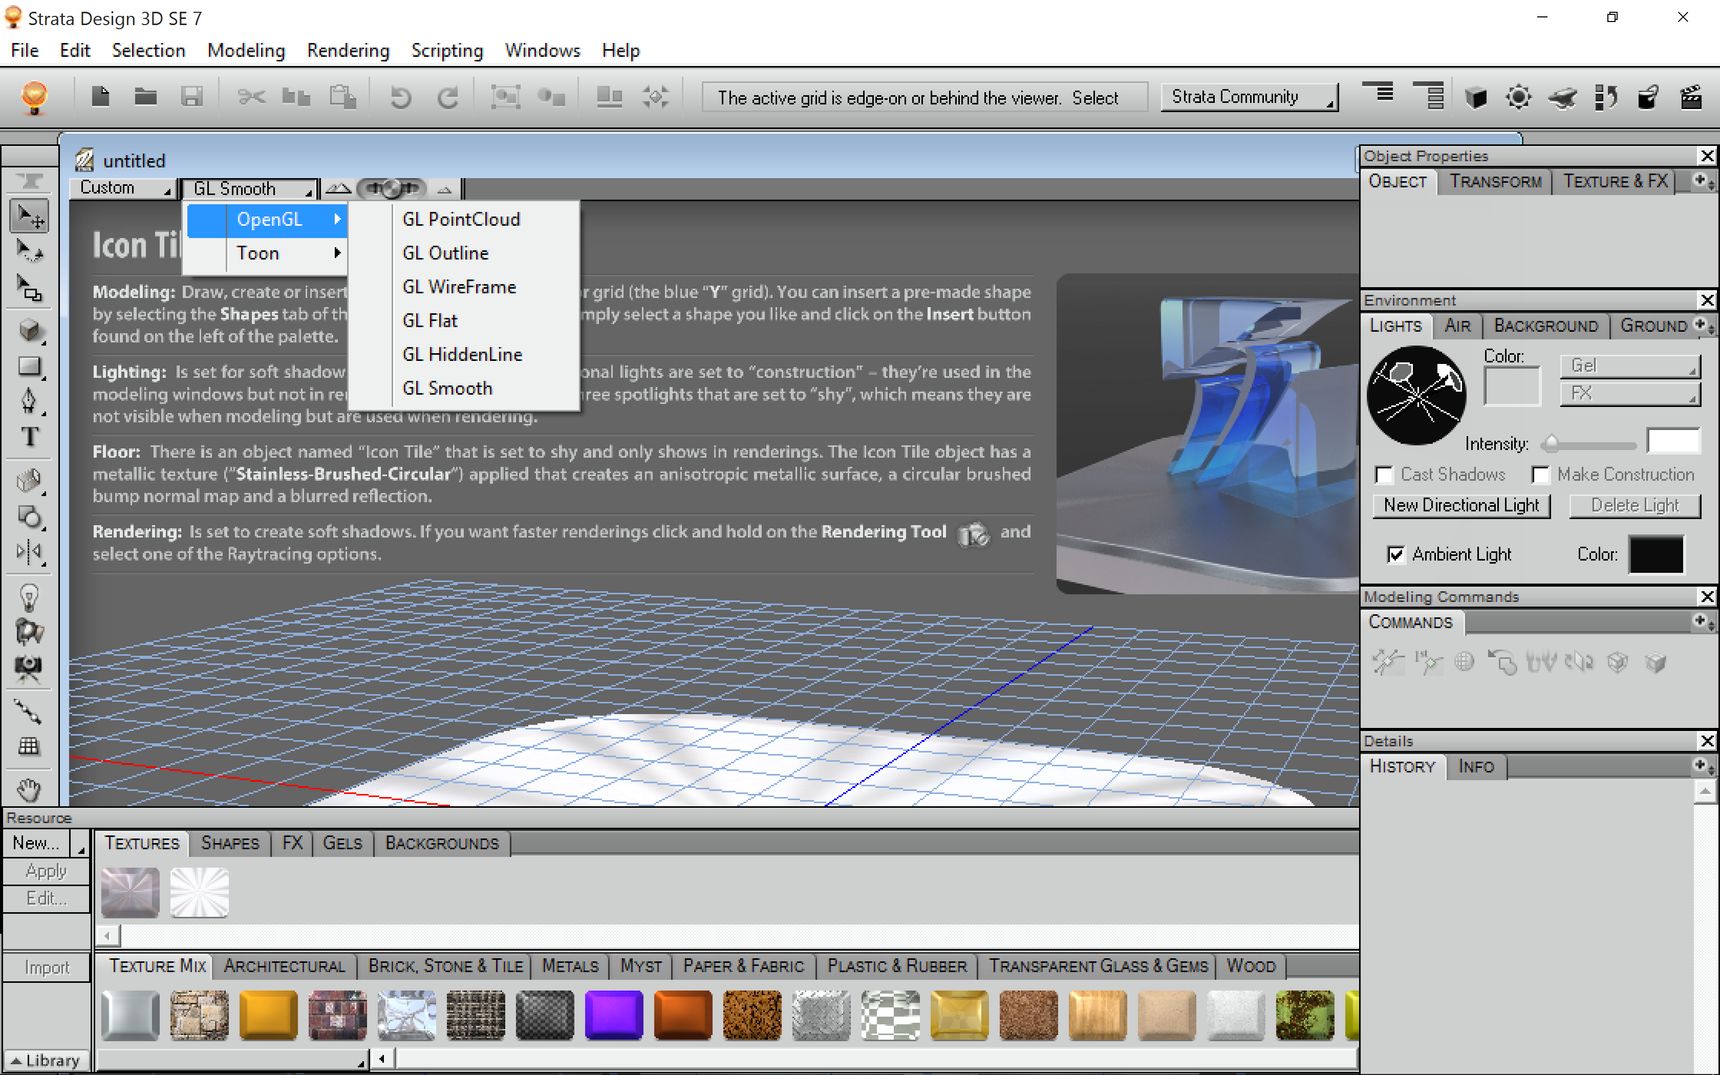Viewport: 1720px width, 1075px height.
Task: Open the Environment sun palette icon
Action: 1518,97
